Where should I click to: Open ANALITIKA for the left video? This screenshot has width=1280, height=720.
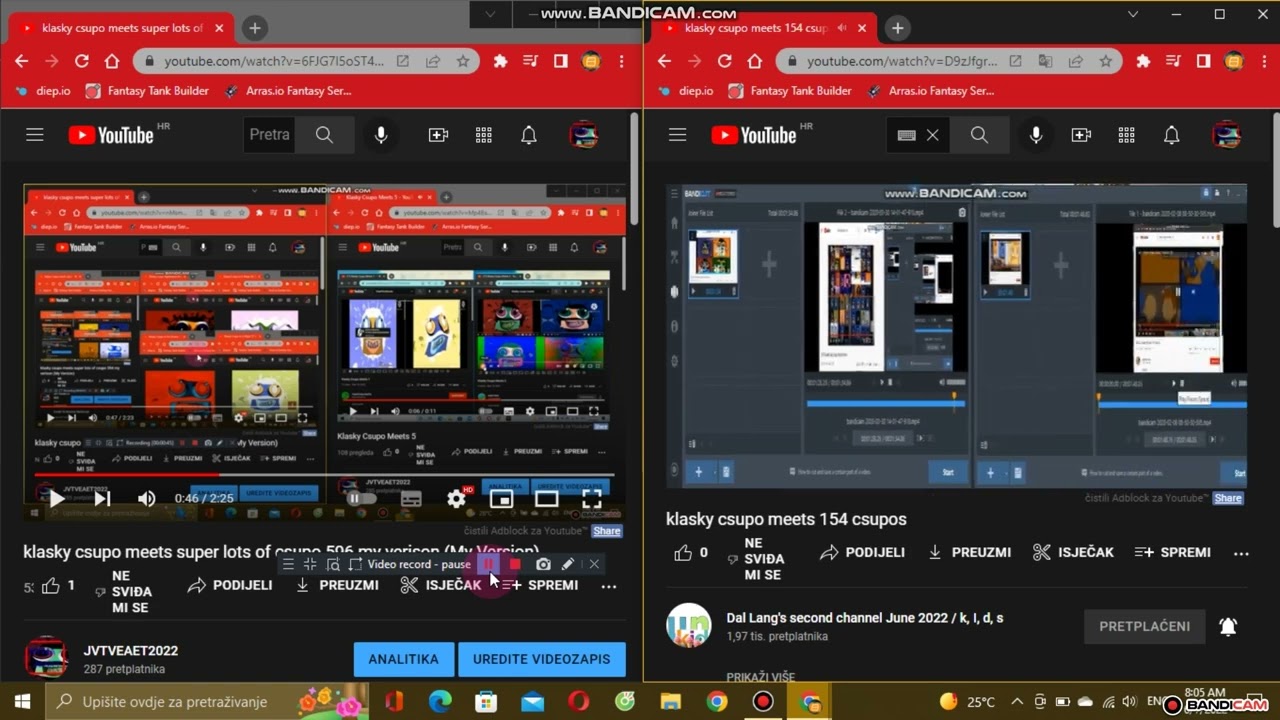[x=403, y=659]
